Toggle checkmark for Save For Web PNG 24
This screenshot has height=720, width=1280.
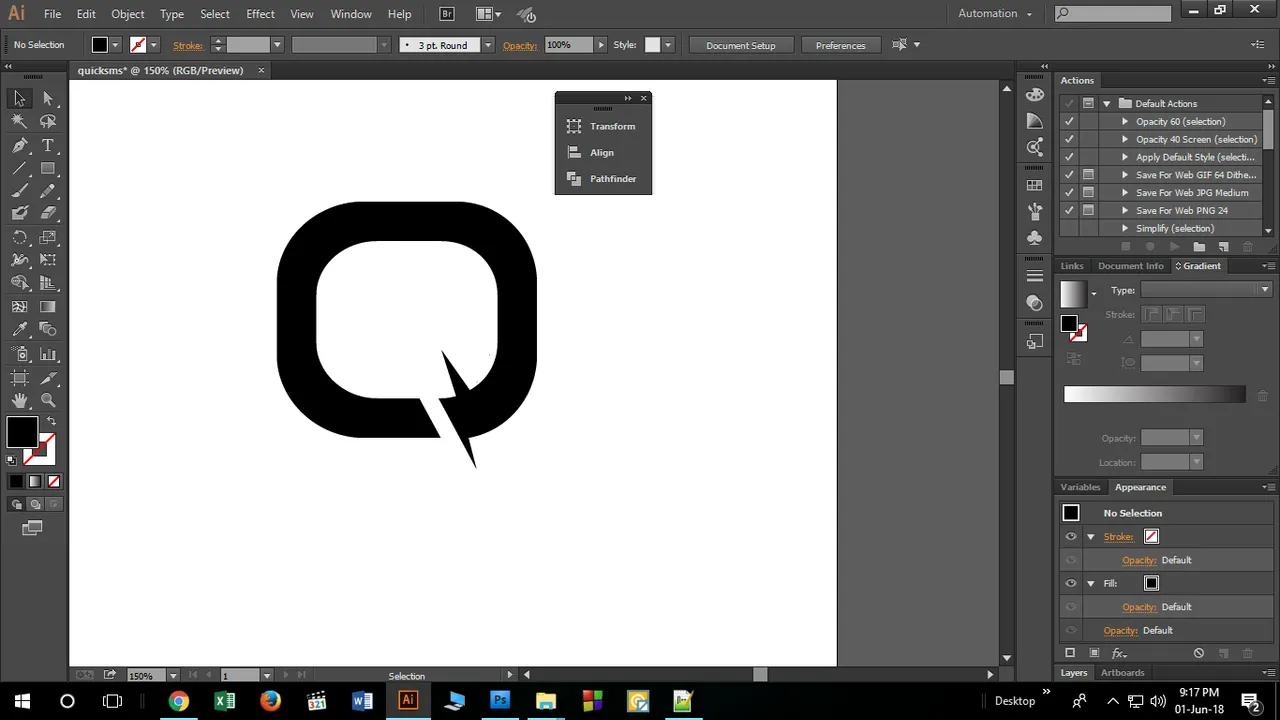pos(1069,210)
